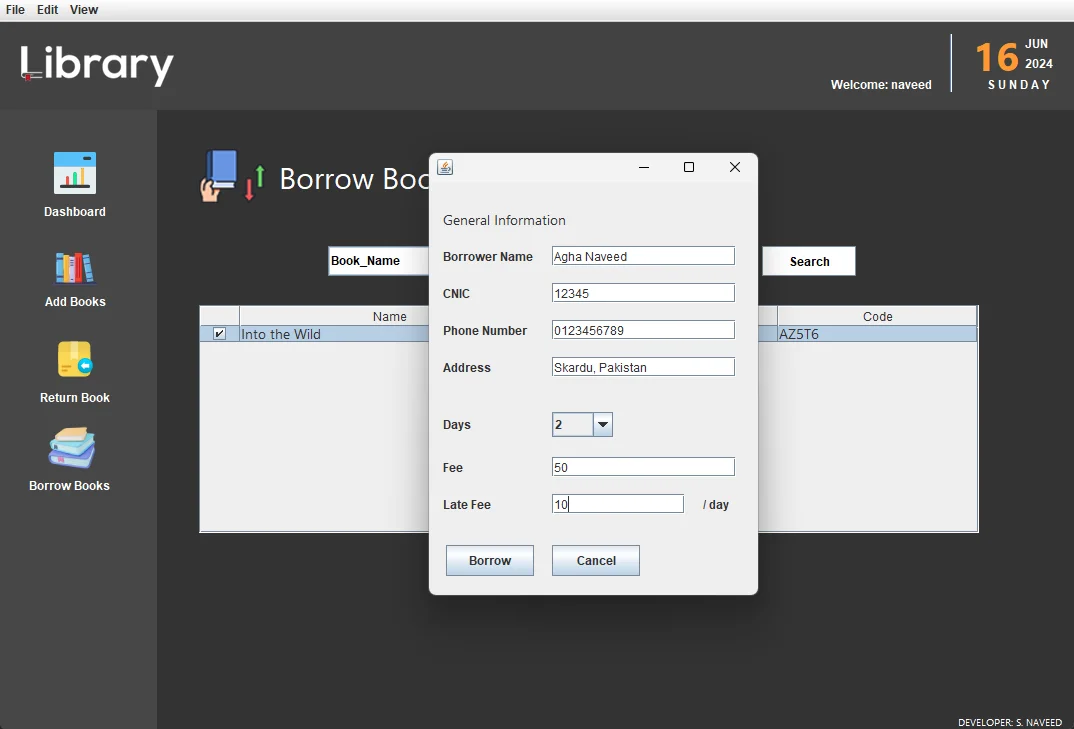Viewport: 1074px width, 729px height.
Task: Click the SUNDAY day label
Action: (x=1019, y=85)
